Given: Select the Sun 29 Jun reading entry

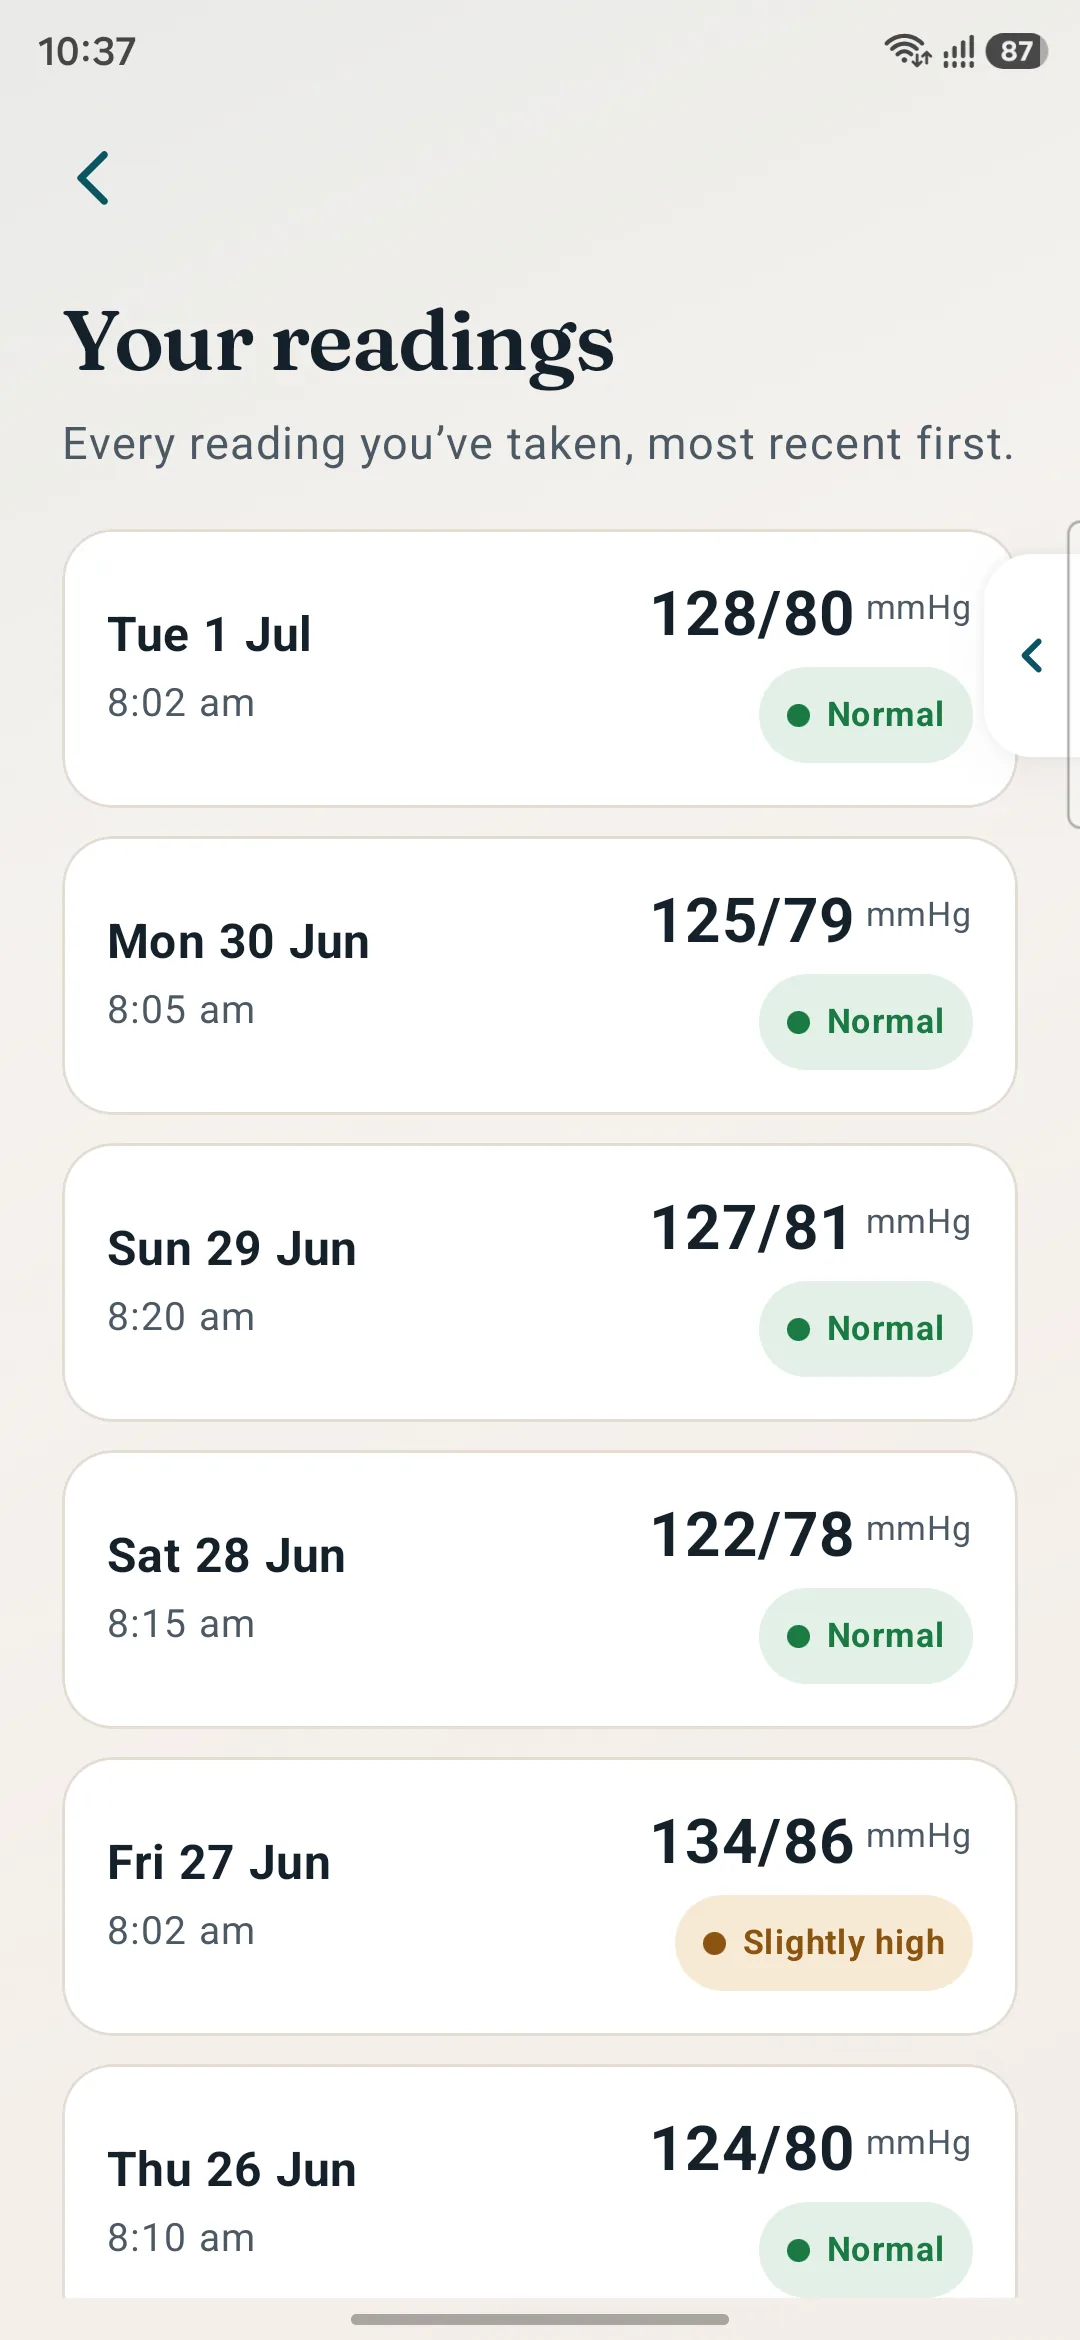Looking at the screenshot, I should pos(540,1283).
